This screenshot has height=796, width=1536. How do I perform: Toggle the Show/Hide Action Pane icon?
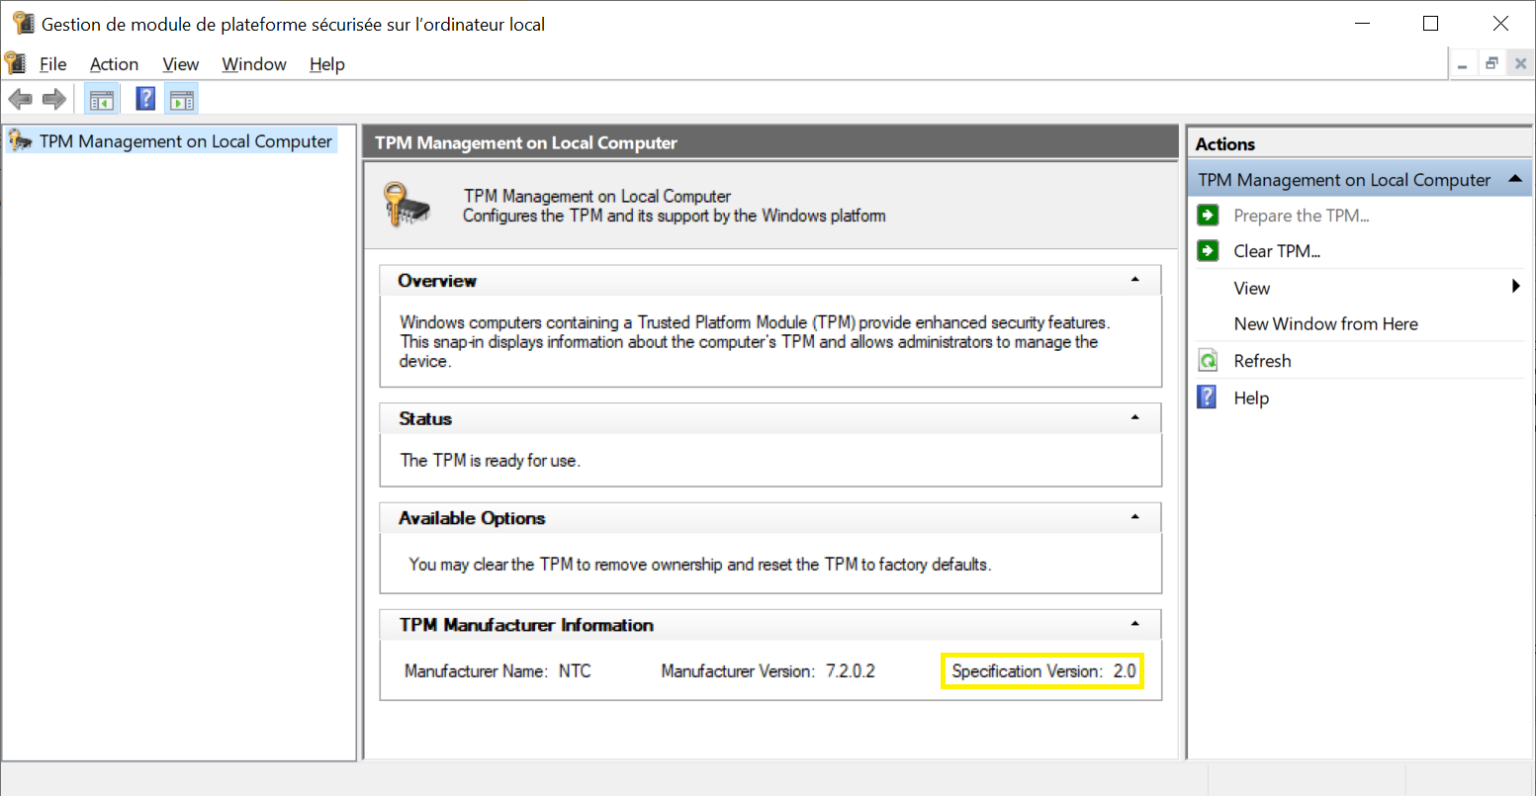pos(182,99)
